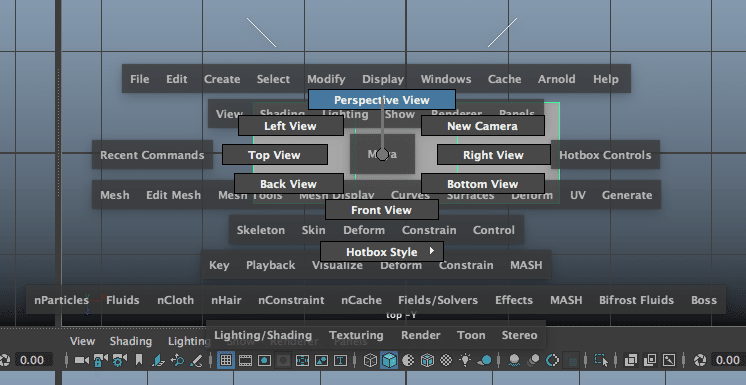
Task: Toggle the Safe Title overlay
Action: [x=340, y=360]
